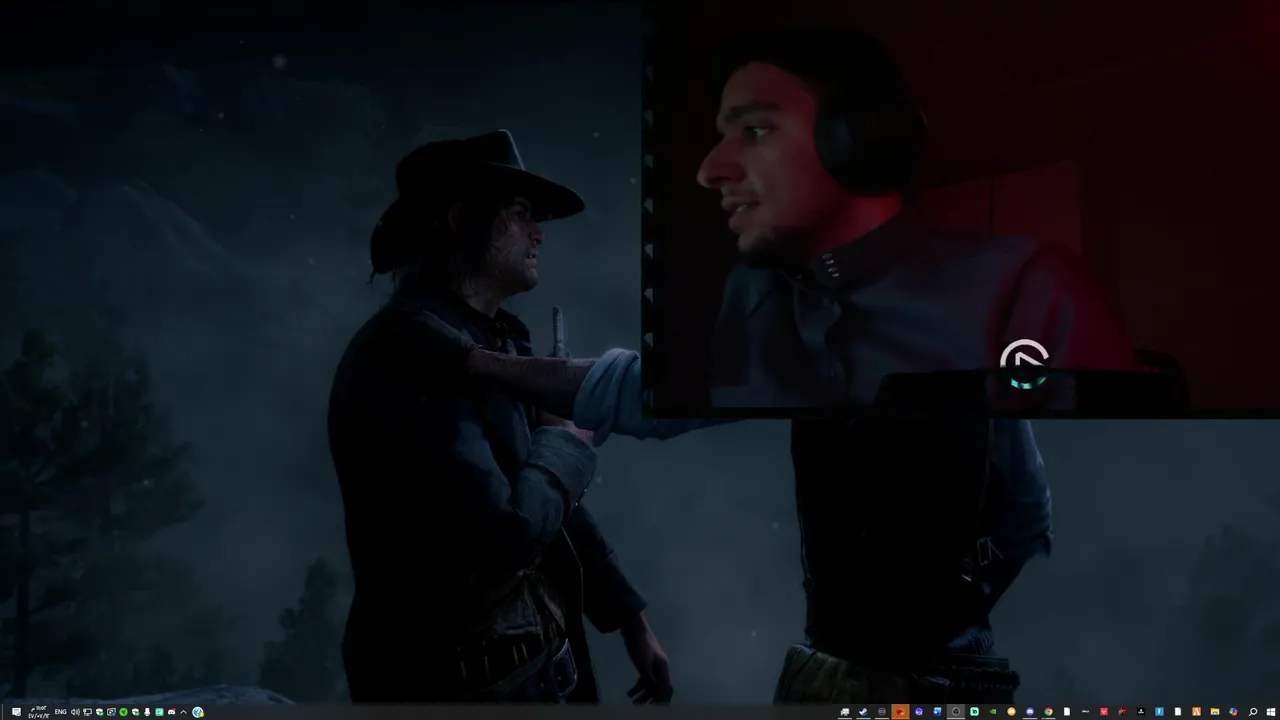
Task: Click the circular play logo on webcam overlay
Action: point(1024,364)
